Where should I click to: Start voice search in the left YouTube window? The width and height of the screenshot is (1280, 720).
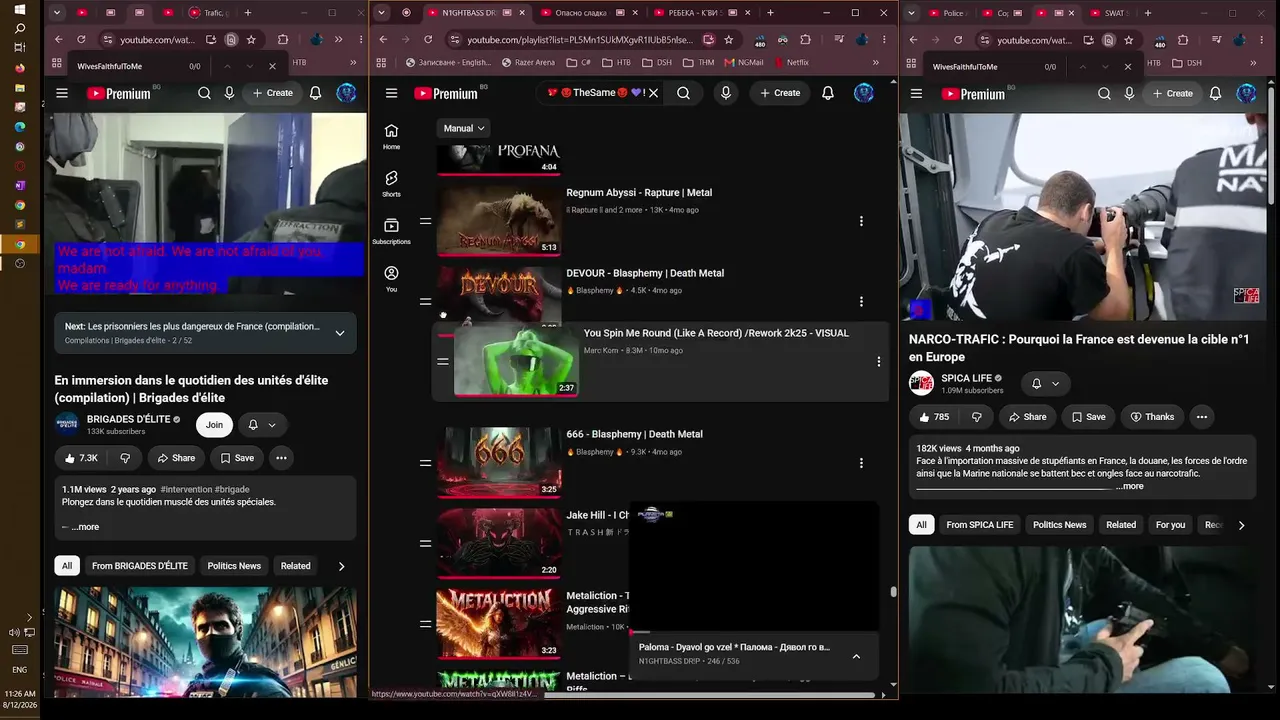click(229, 93)
